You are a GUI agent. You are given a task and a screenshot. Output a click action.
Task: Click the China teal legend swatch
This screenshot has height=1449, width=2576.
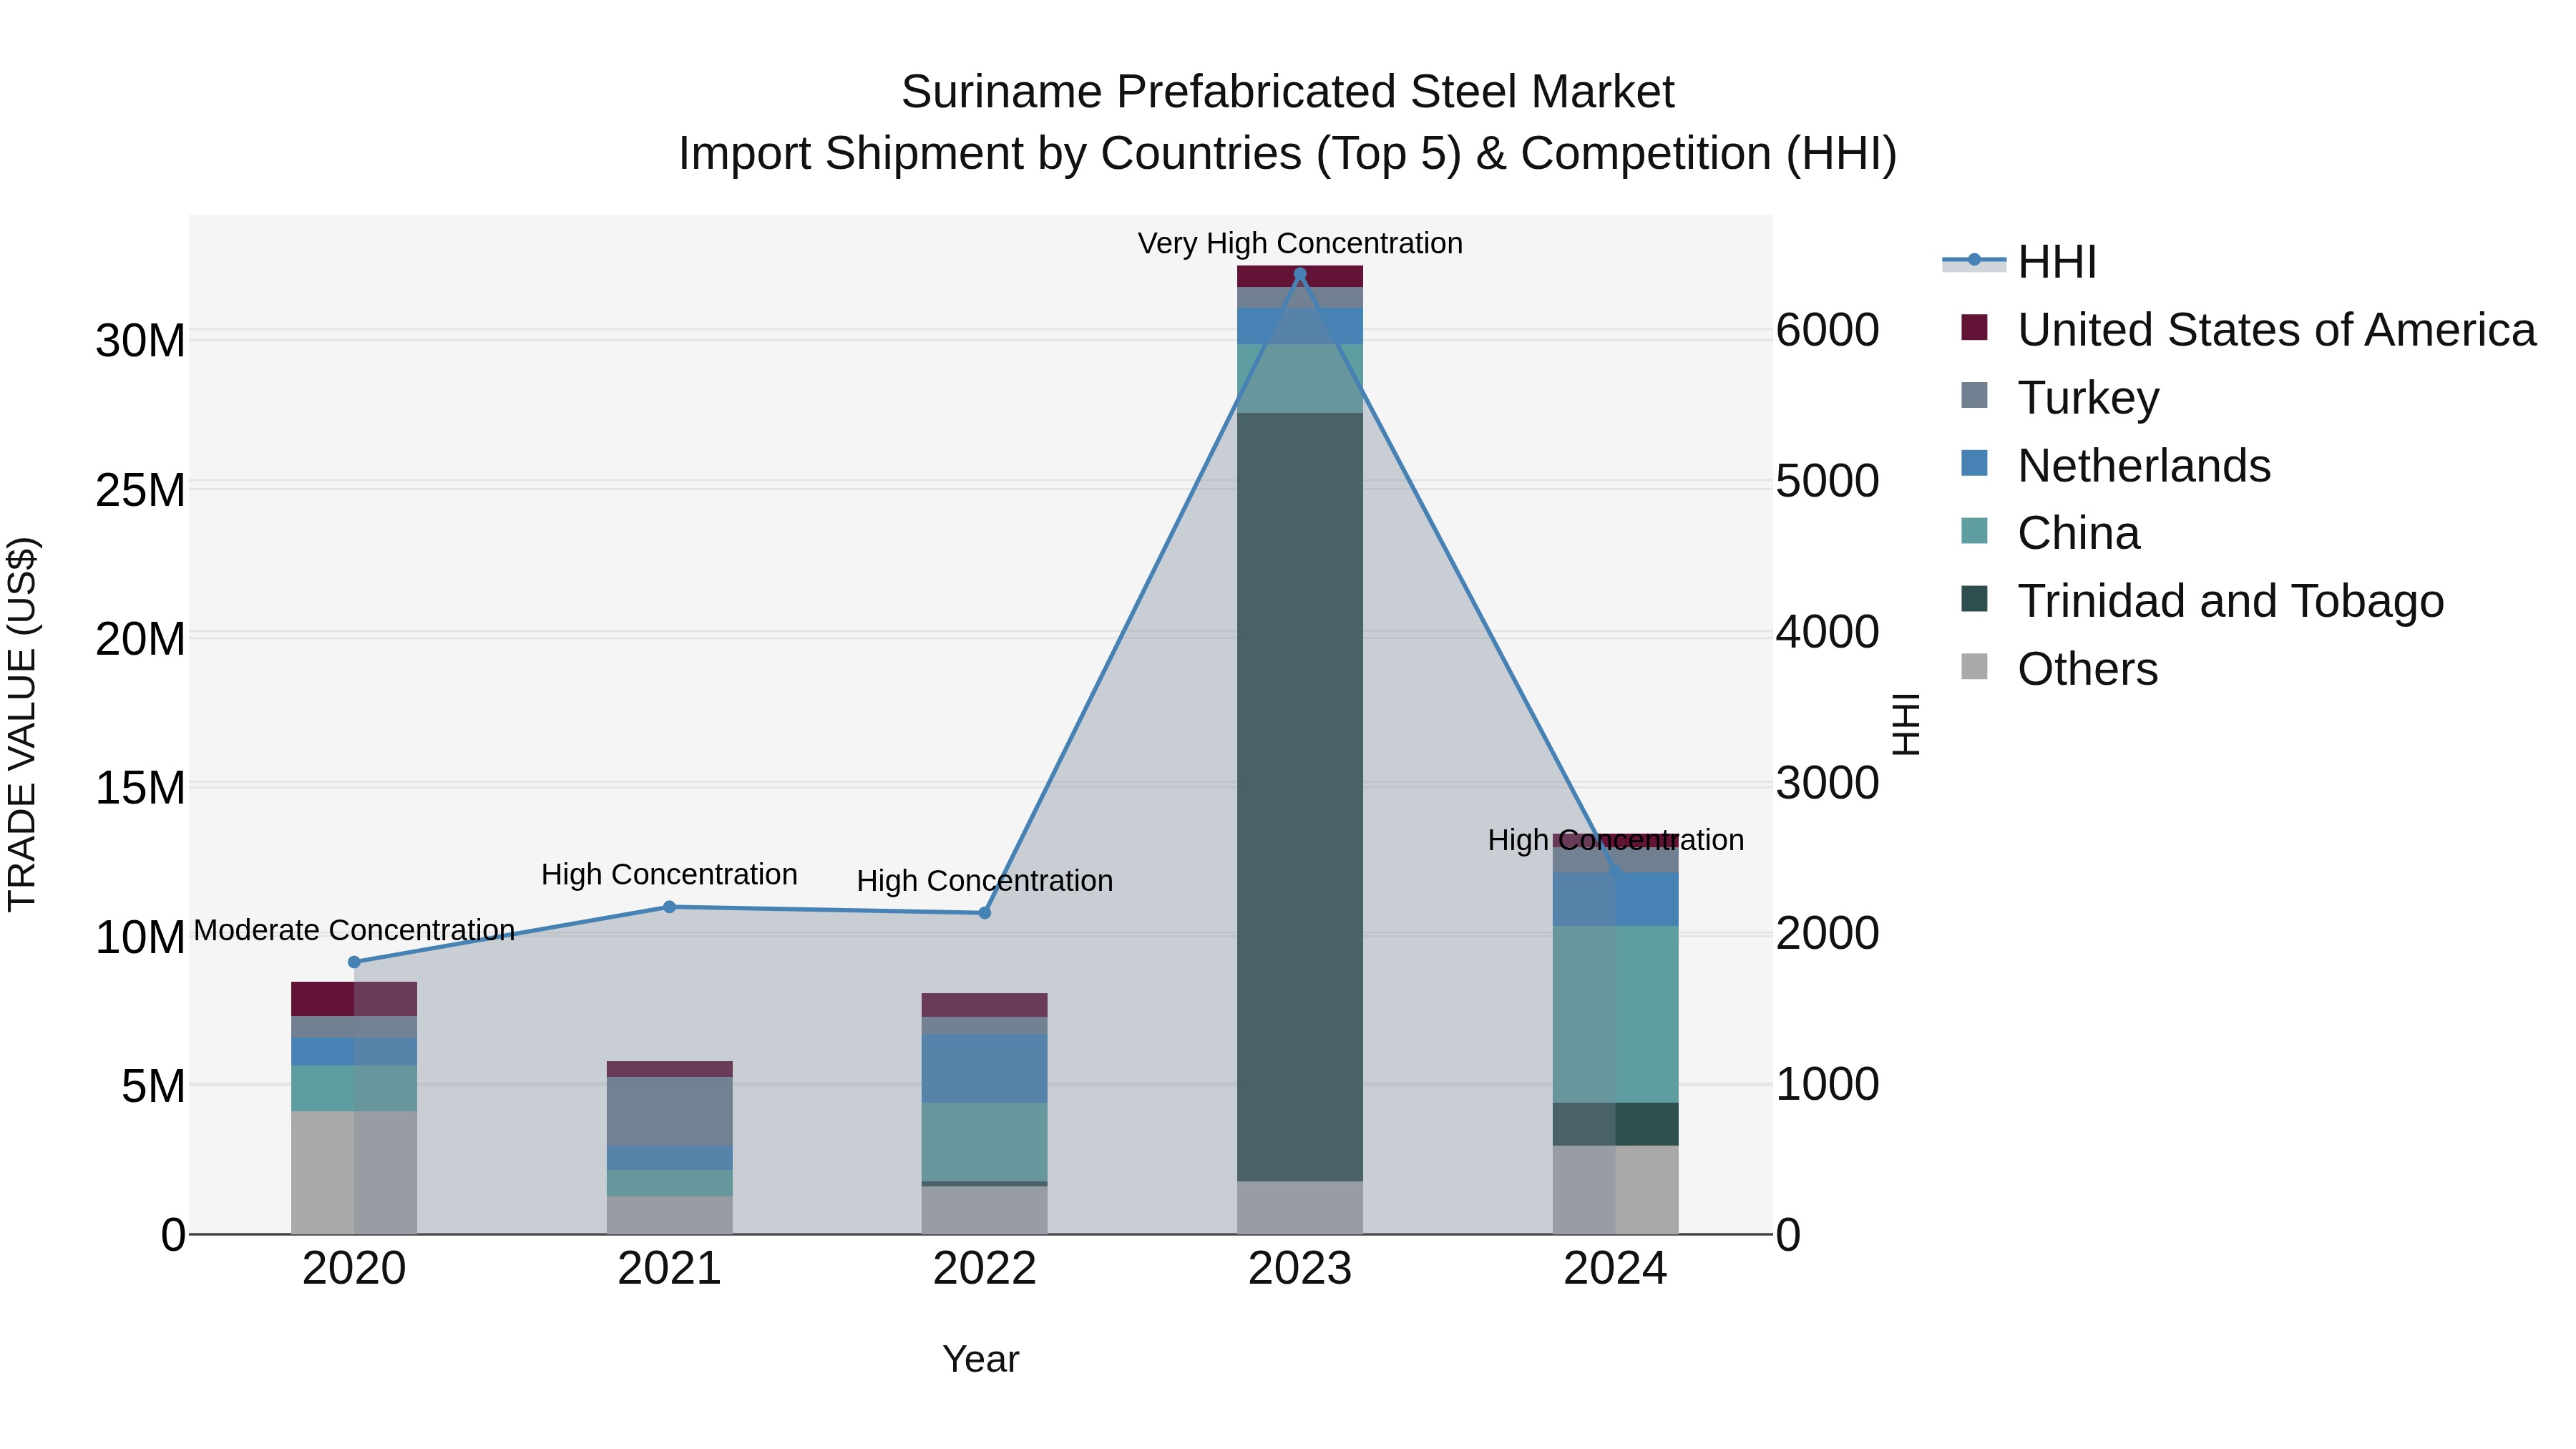[x=1974, y=531]
